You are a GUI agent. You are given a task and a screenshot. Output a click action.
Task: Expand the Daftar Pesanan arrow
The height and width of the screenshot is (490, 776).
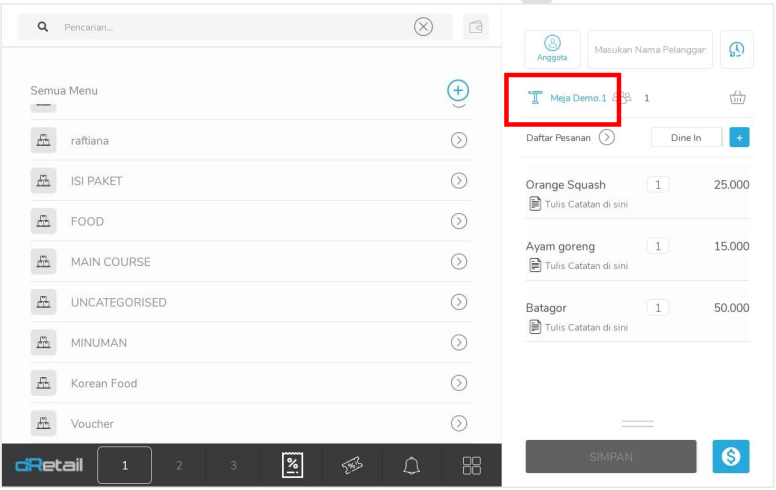pyautogui.click(x=606, y=138)
